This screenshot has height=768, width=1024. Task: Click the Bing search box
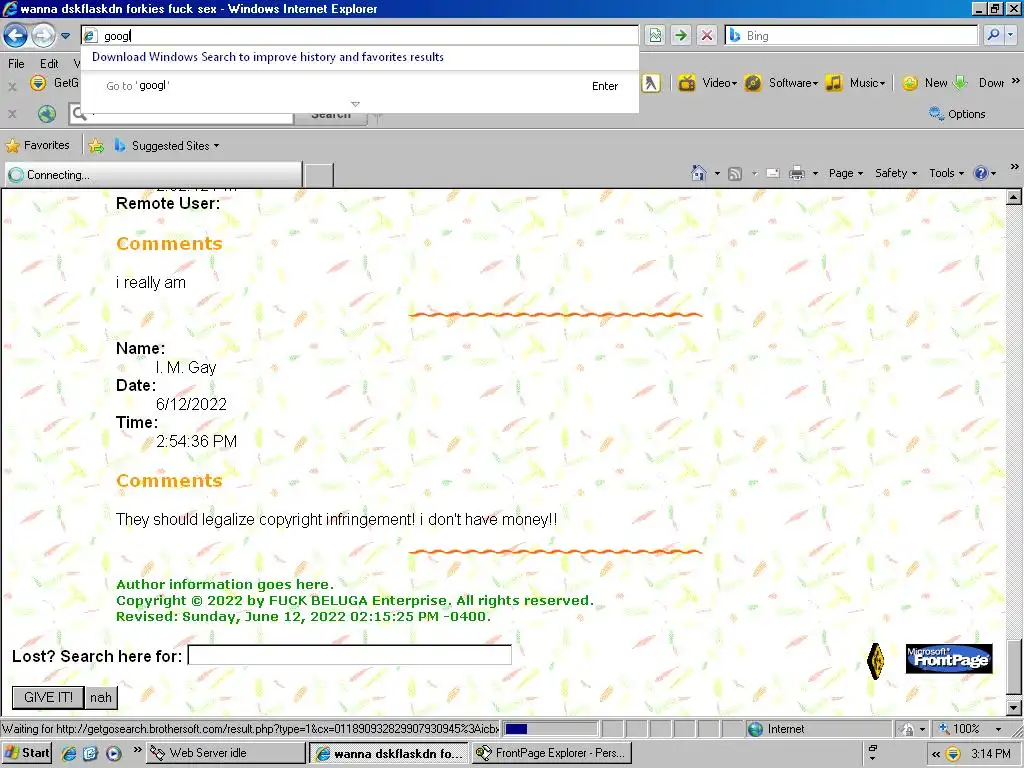point(851,35)
